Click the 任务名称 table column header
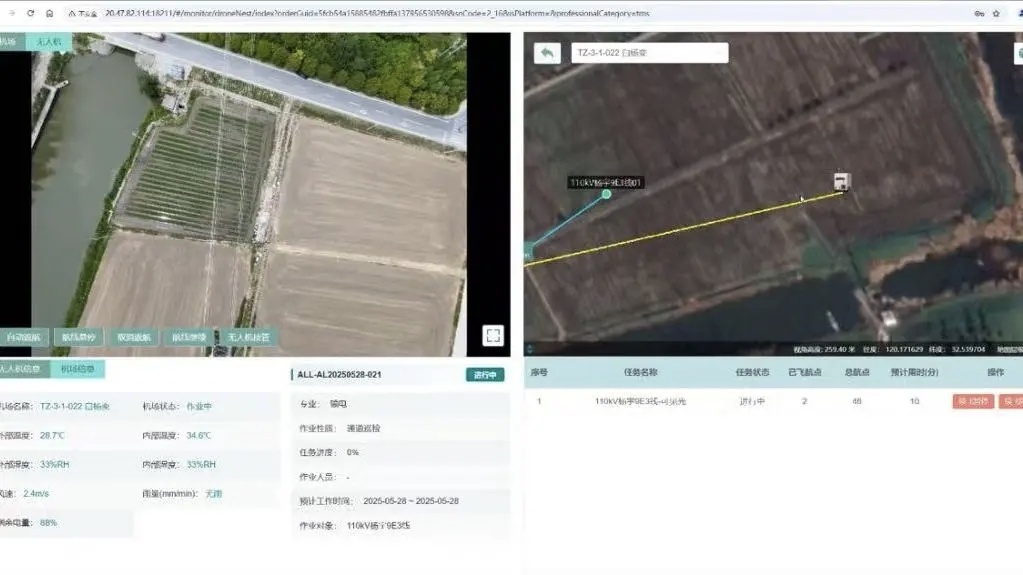The image size is (1023, 575). point(641,372)
